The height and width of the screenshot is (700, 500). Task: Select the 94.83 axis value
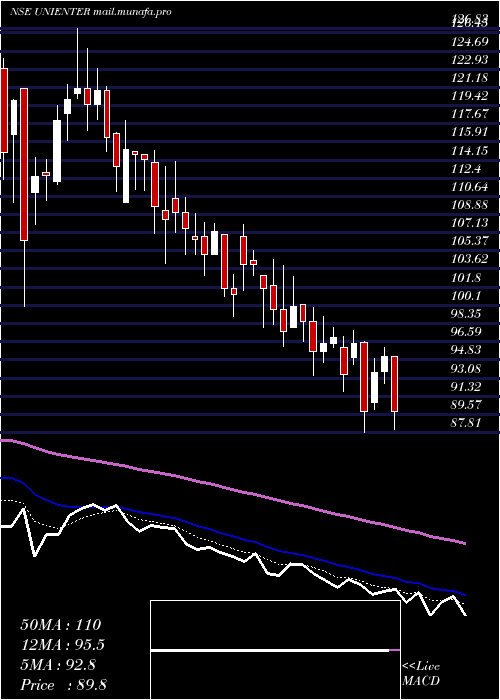[x=466, y=350]
